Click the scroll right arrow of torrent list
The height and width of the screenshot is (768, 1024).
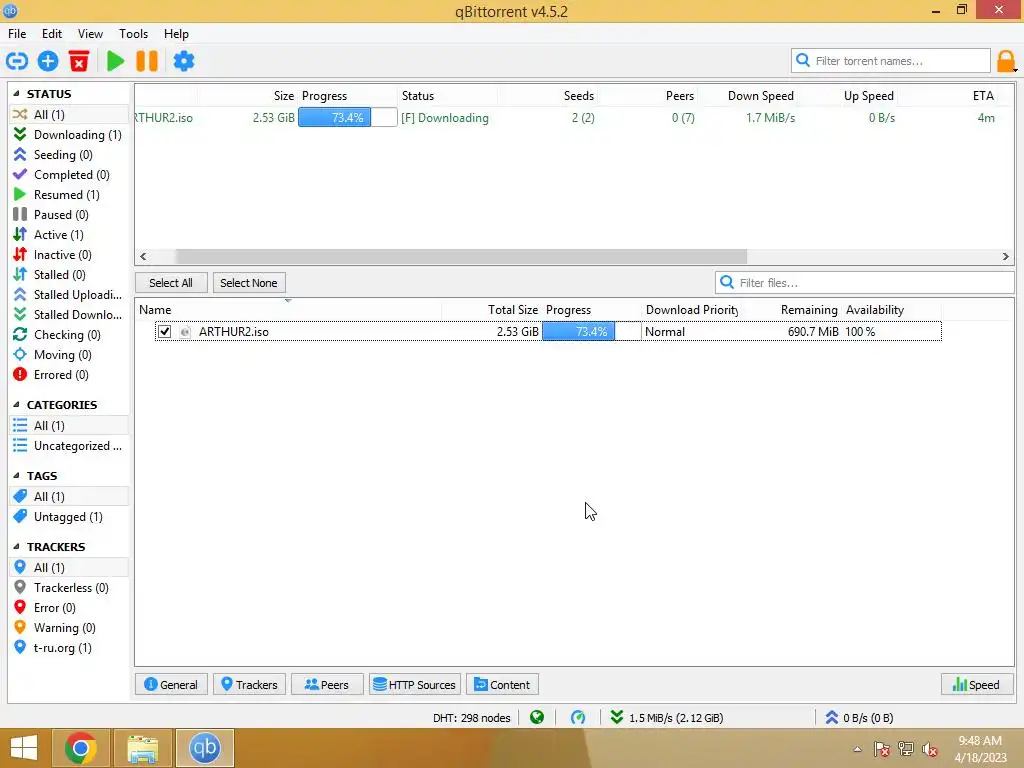point(1006,257)
